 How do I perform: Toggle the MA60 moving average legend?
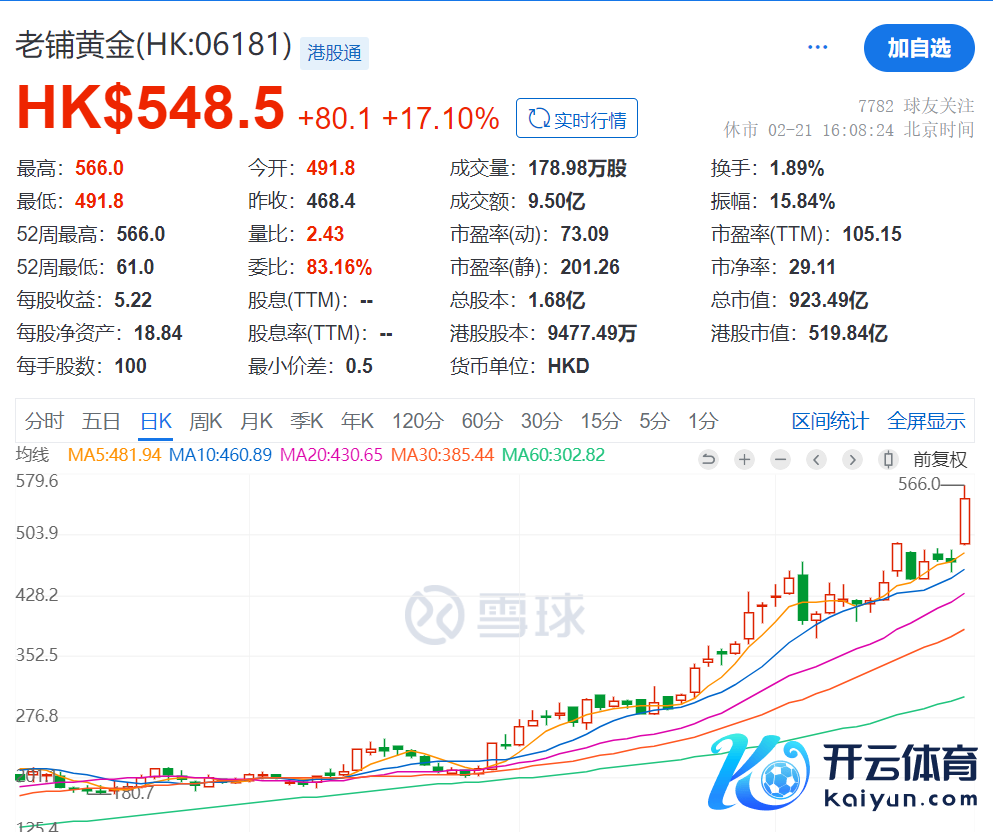pyautogui.click(x=553, y=455)
